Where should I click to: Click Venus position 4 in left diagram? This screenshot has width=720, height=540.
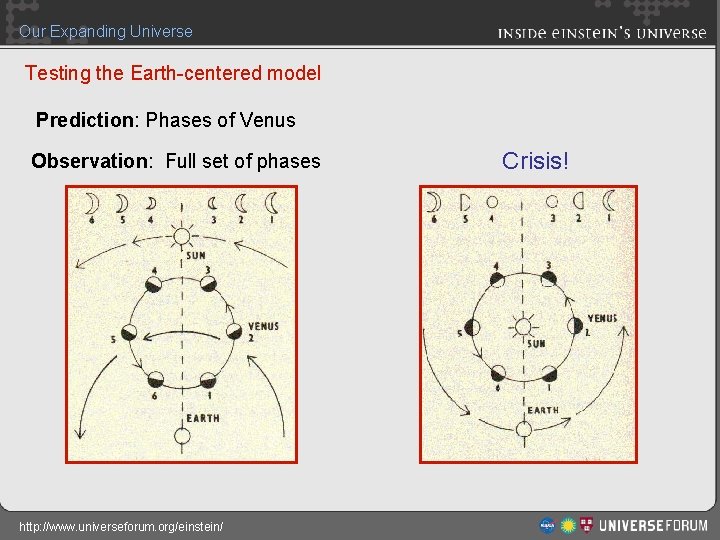pos(153,285)
